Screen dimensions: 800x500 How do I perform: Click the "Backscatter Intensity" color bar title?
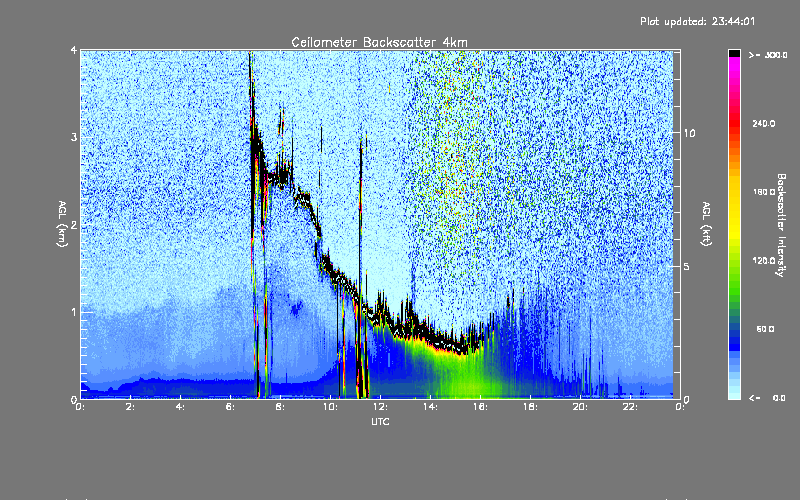coord(781,225)
